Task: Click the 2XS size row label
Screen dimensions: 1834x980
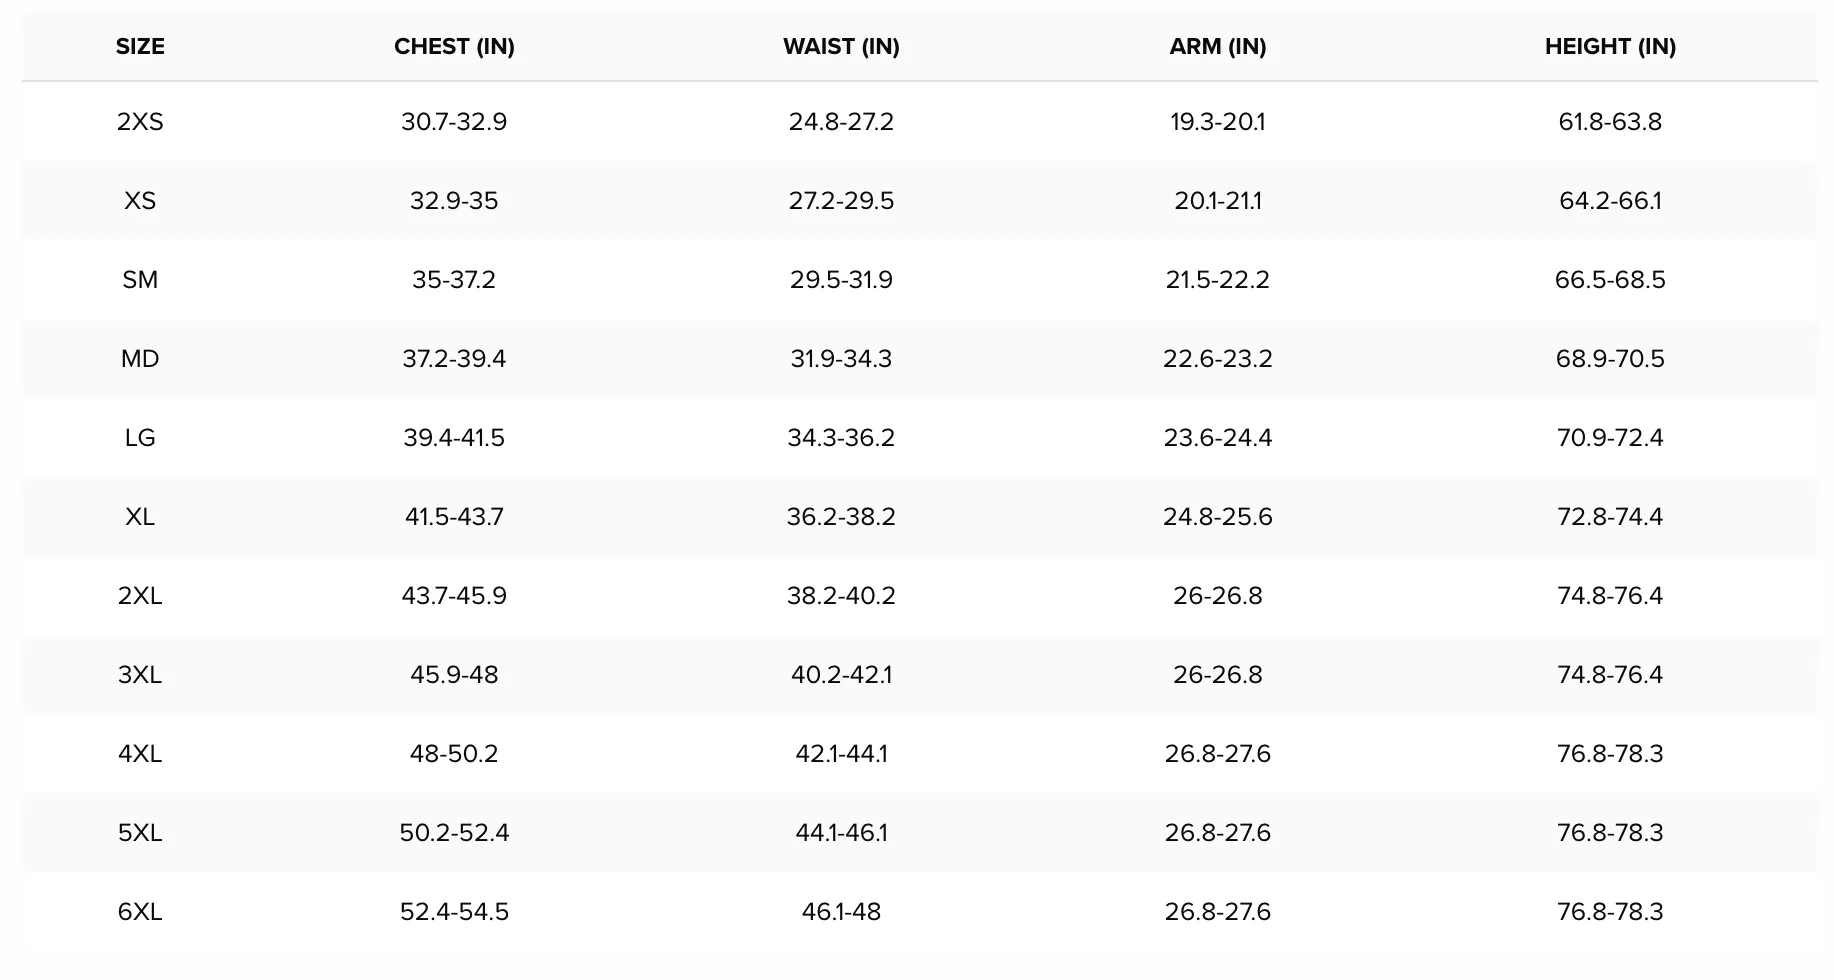Action: 140,122
